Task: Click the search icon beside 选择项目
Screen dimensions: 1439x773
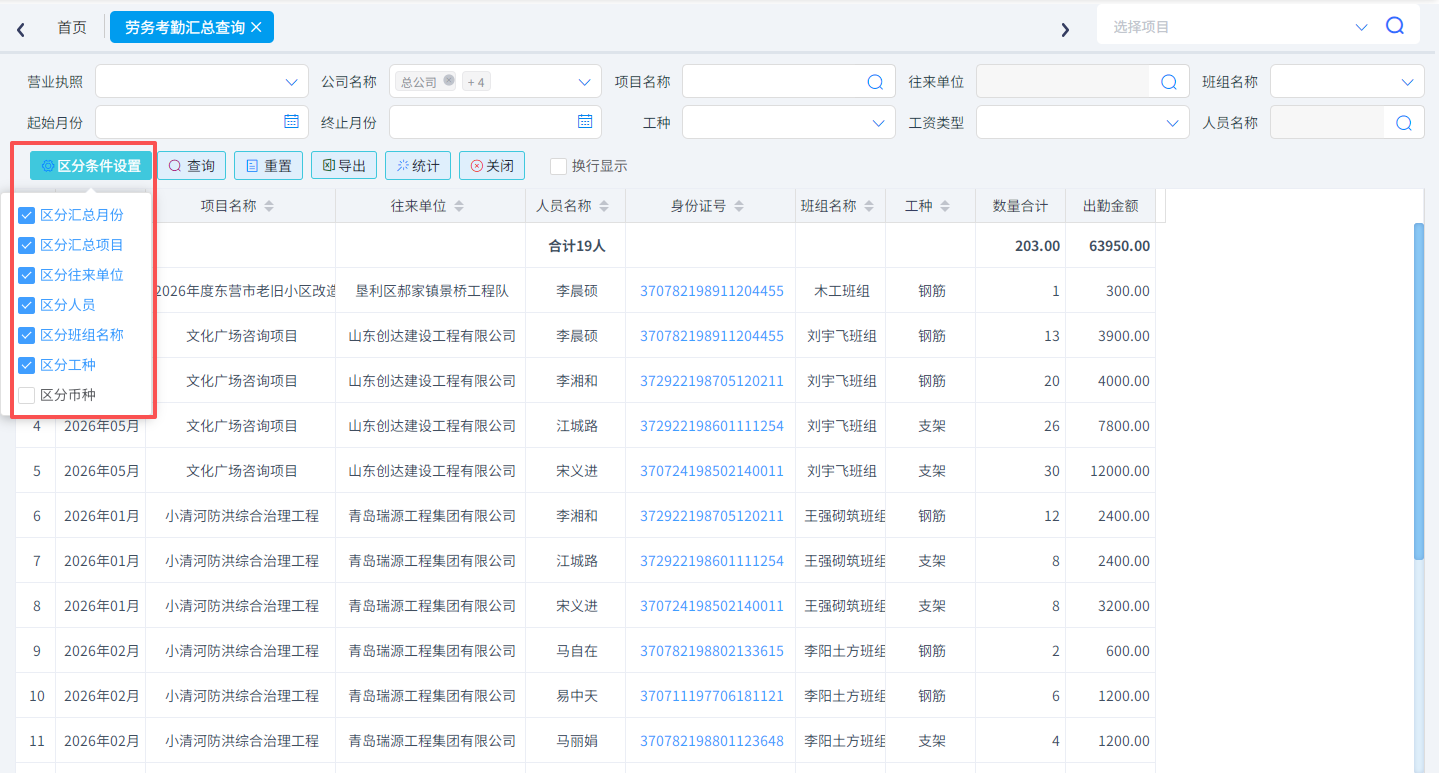Action: pyautogui.click(x=1395, y=26)
